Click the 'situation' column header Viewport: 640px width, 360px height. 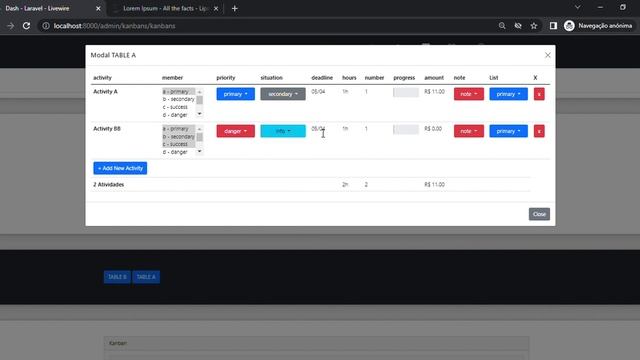(x=271, y=78)
